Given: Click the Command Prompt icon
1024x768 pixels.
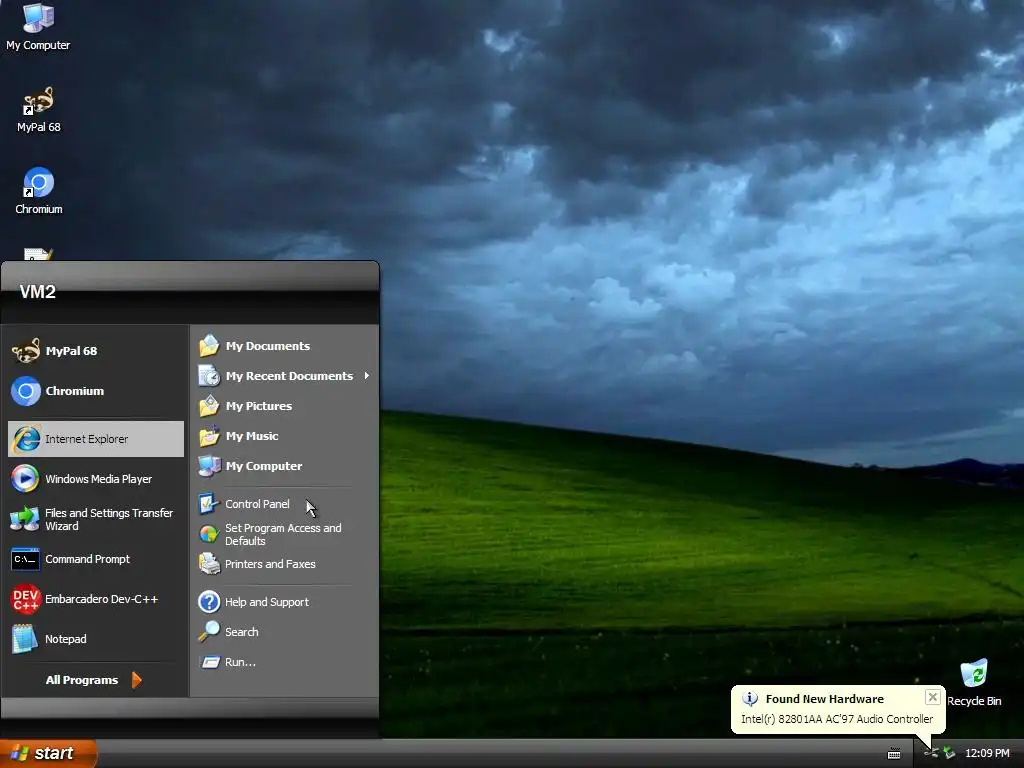Looking at the screenshot, I should 25,560.
